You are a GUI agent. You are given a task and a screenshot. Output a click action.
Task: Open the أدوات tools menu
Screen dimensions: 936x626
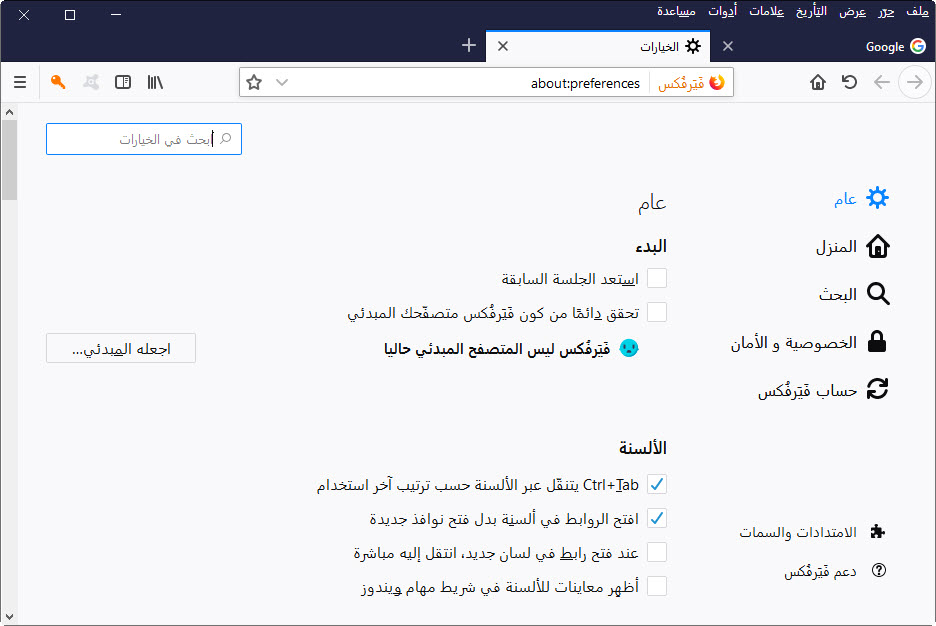tap(722, 11)
